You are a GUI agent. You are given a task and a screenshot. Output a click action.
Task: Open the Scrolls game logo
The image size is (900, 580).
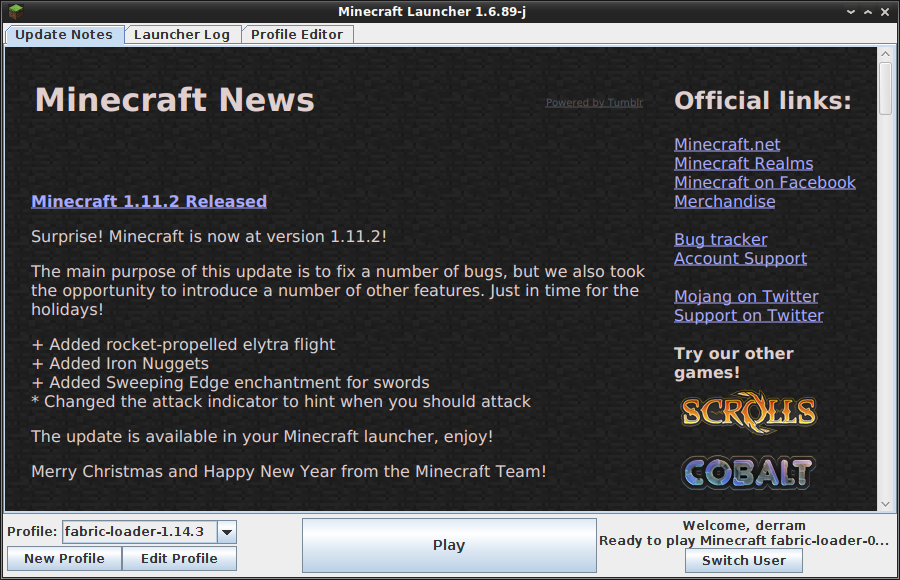click(x=748, y=412)
